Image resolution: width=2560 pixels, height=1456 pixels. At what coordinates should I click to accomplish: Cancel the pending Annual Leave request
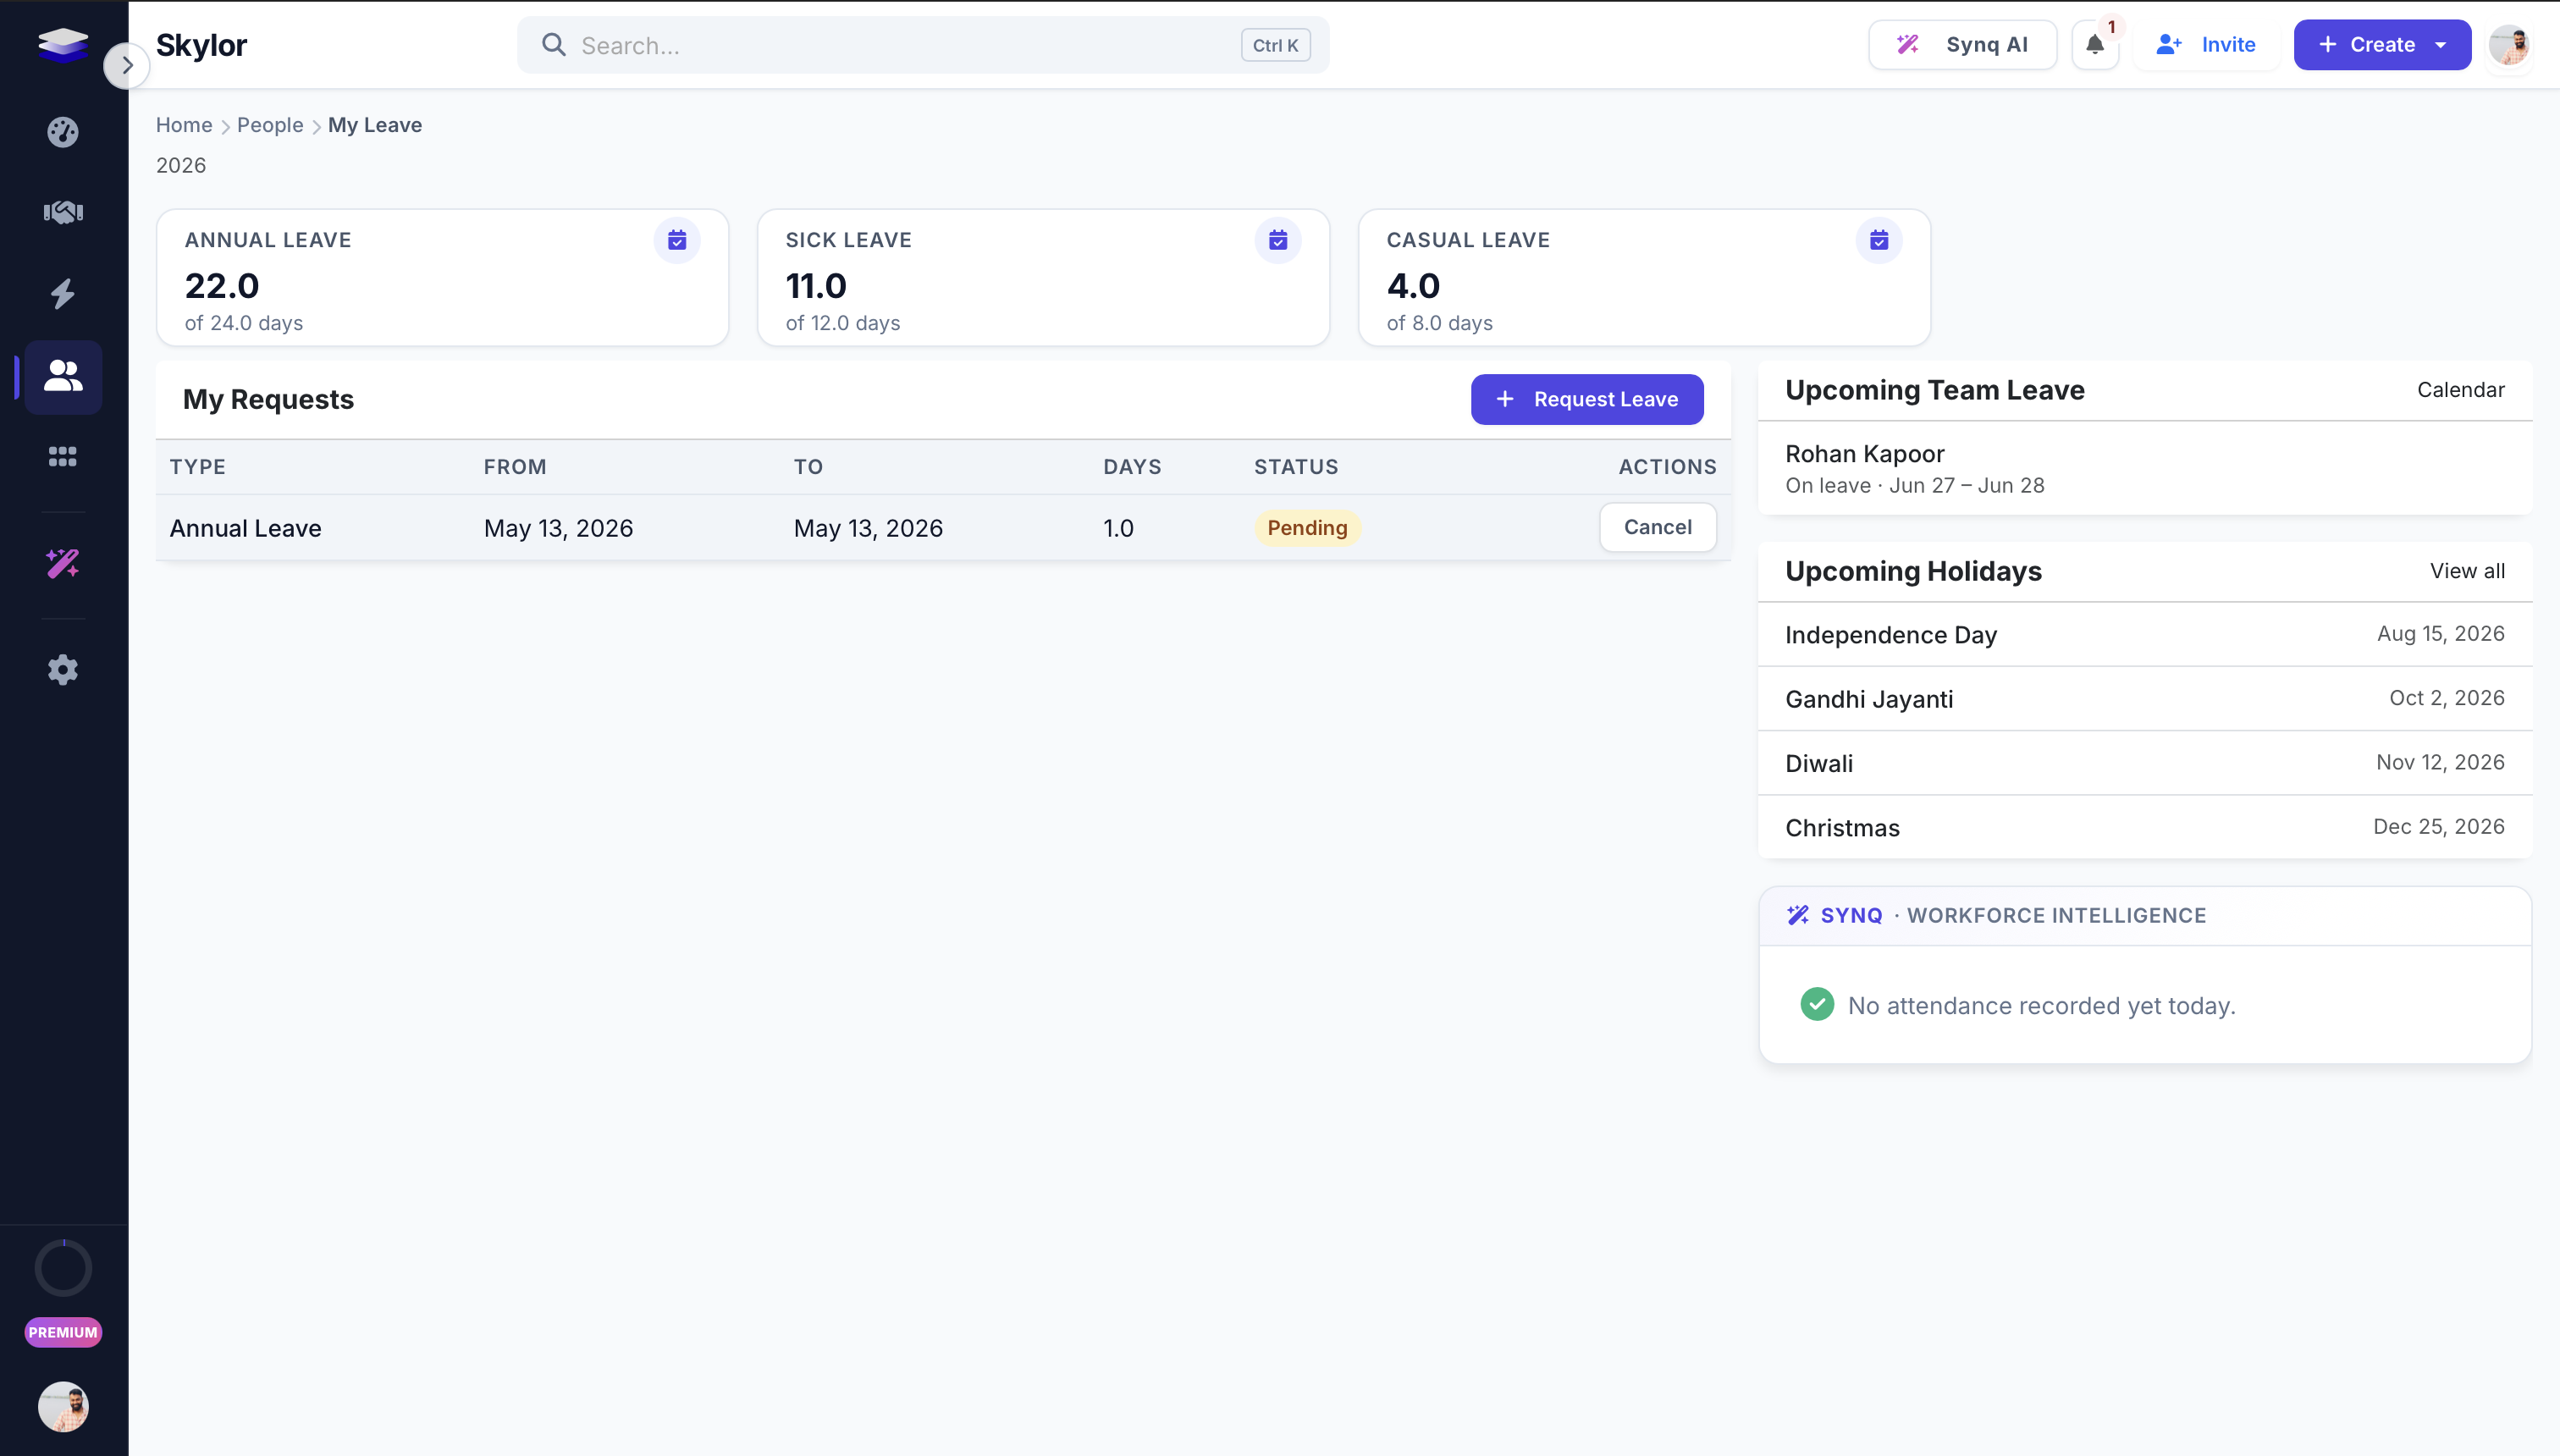tap(1658, 527)
